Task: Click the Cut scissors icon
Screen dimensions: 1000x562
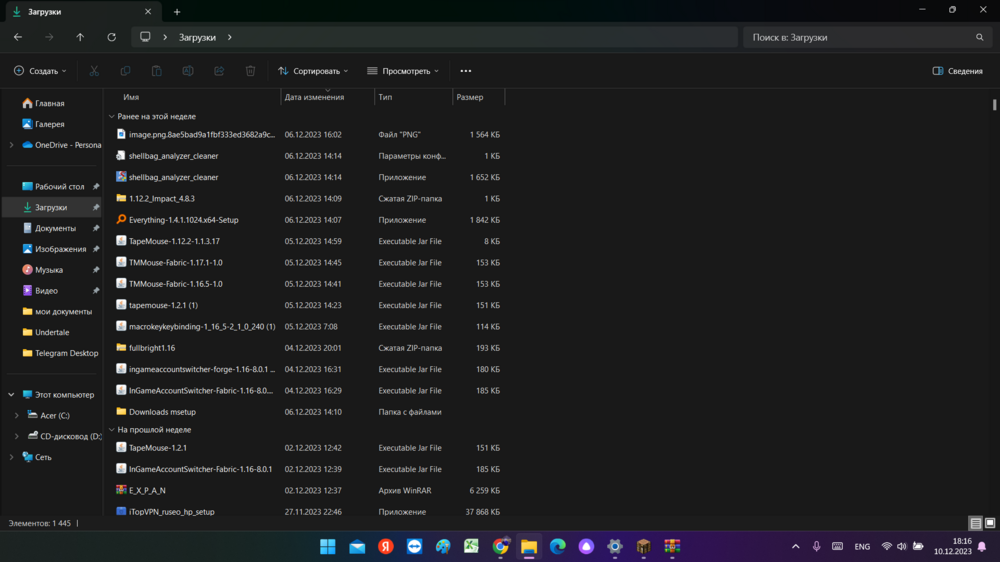Action: click(x=94, y=71)
